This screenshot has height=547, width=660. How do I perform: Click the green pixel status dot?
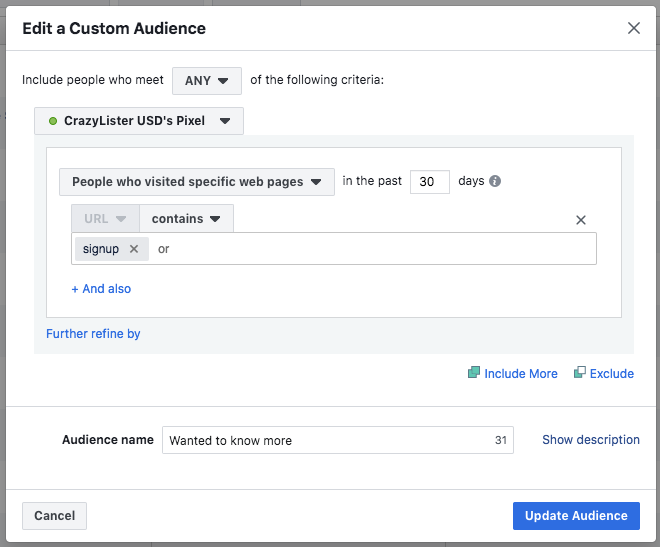click(53, 121)
